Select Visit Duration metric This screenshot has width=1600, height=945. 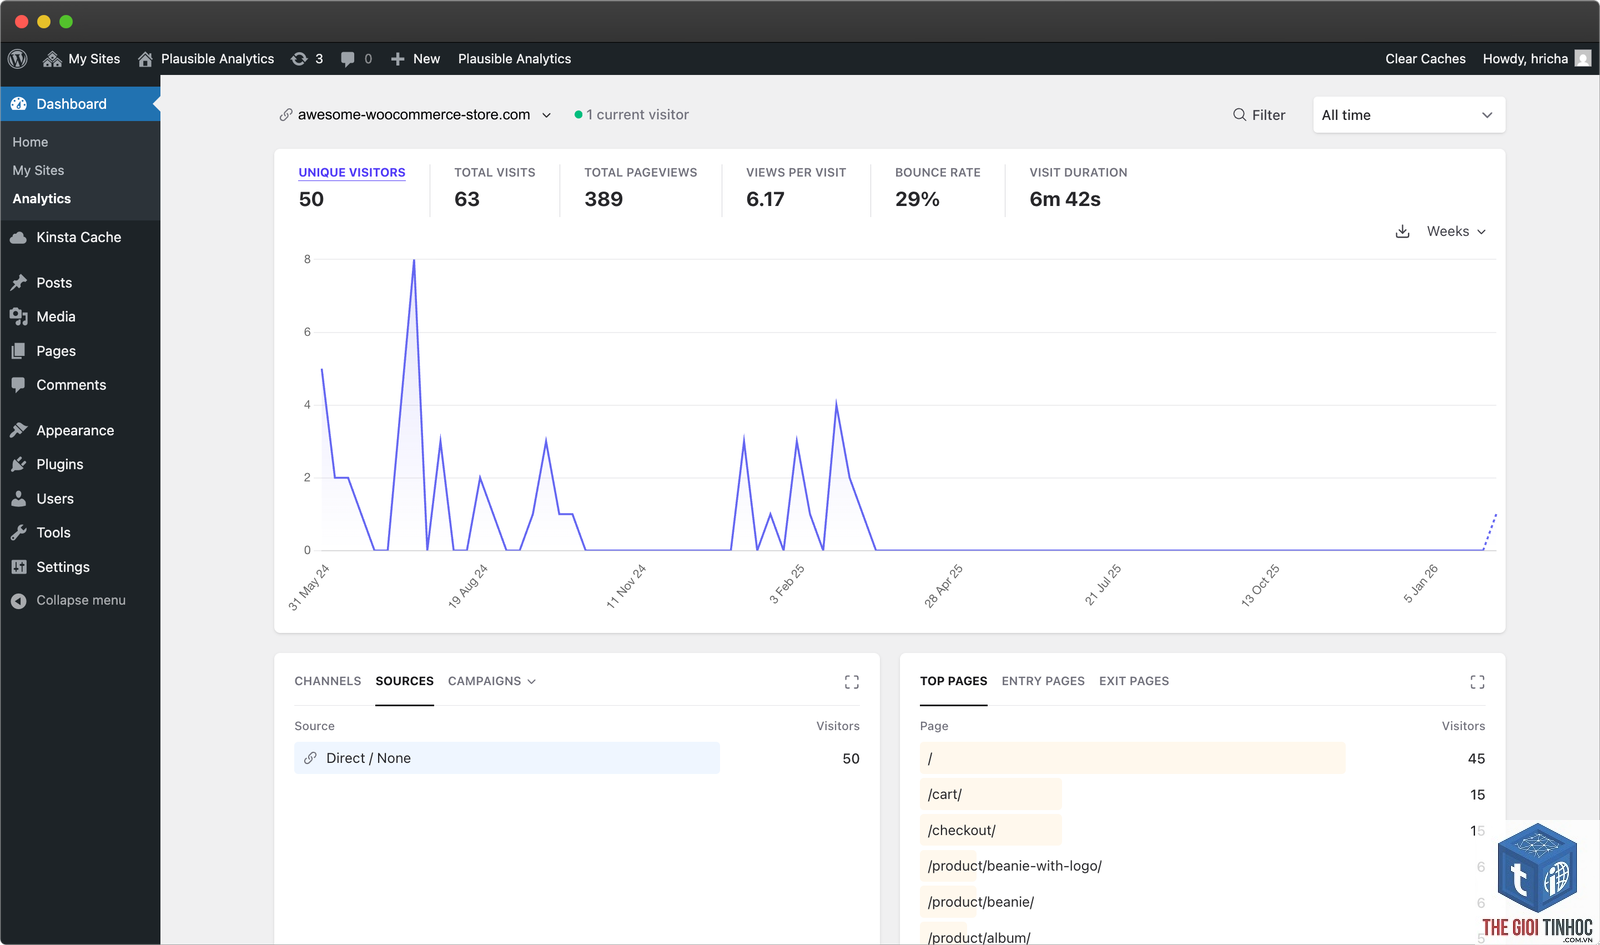(1078, 187)
